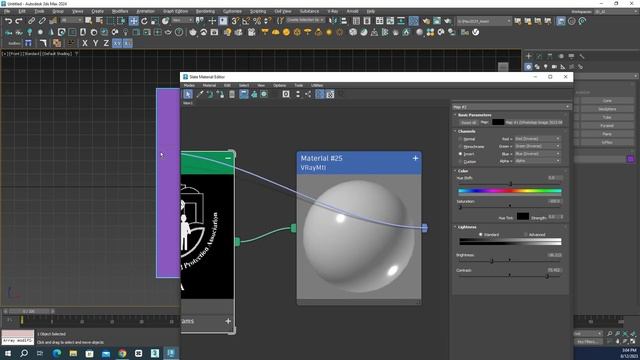Open the Modes menu in Slate editor
The image size is (640, 360).
point(189,85)
